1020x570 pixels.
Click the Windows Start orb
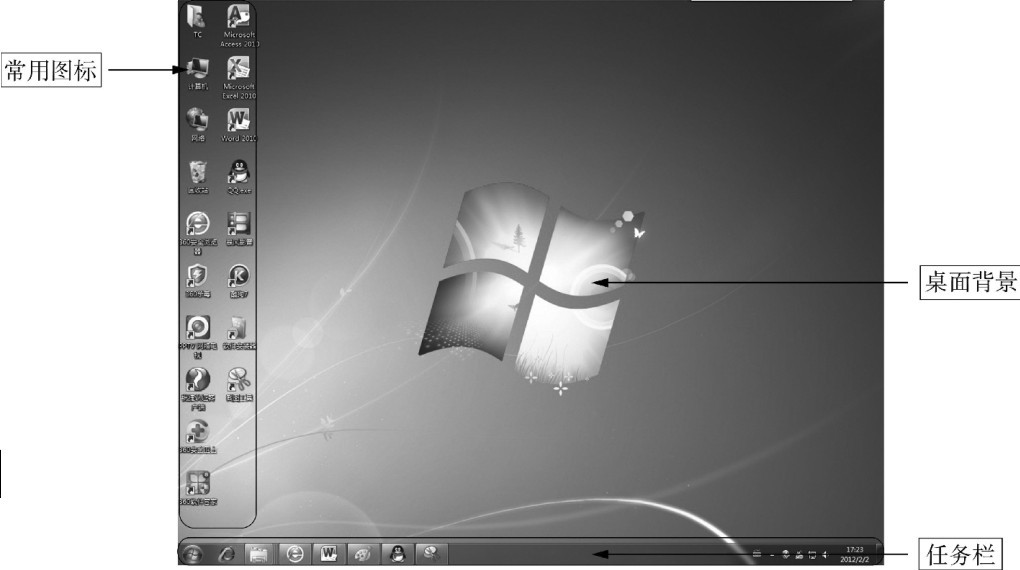[x=192, y=554]
